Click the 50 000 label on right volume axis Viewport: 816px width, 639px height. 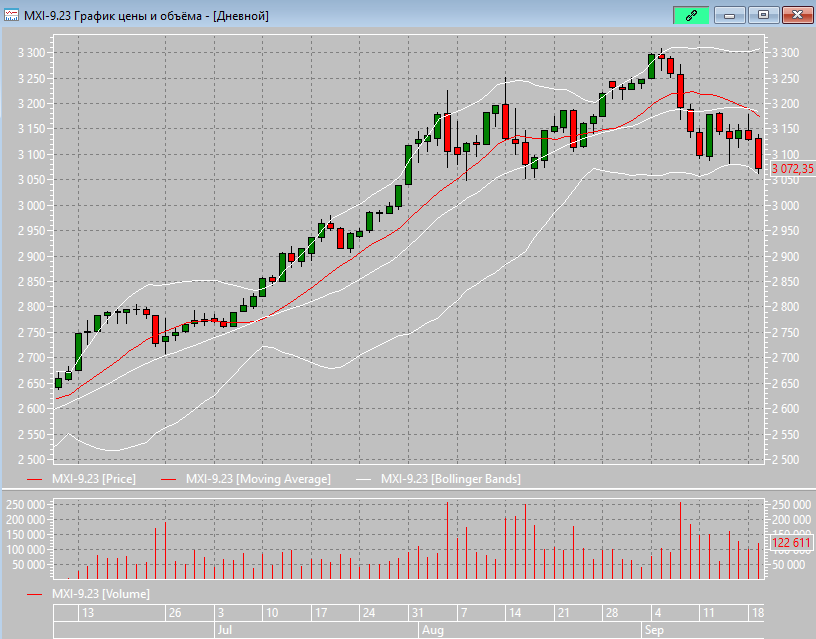click(786, 565)
